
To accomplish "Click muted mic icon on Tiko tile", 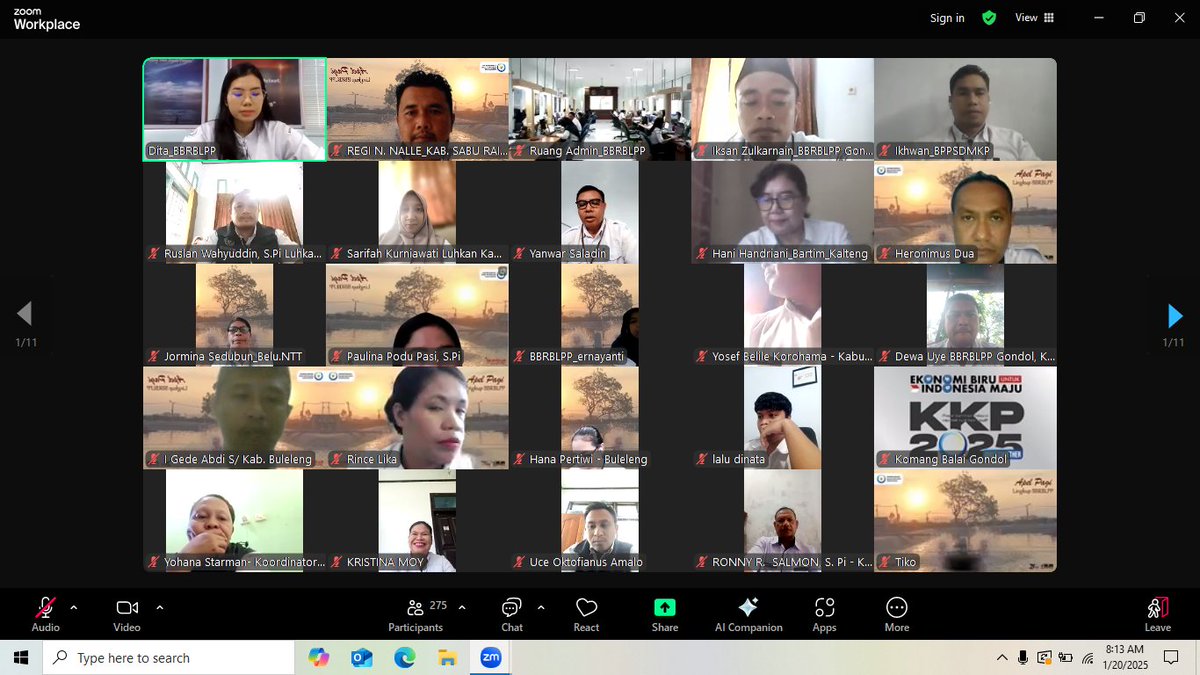I will (886, 562).
